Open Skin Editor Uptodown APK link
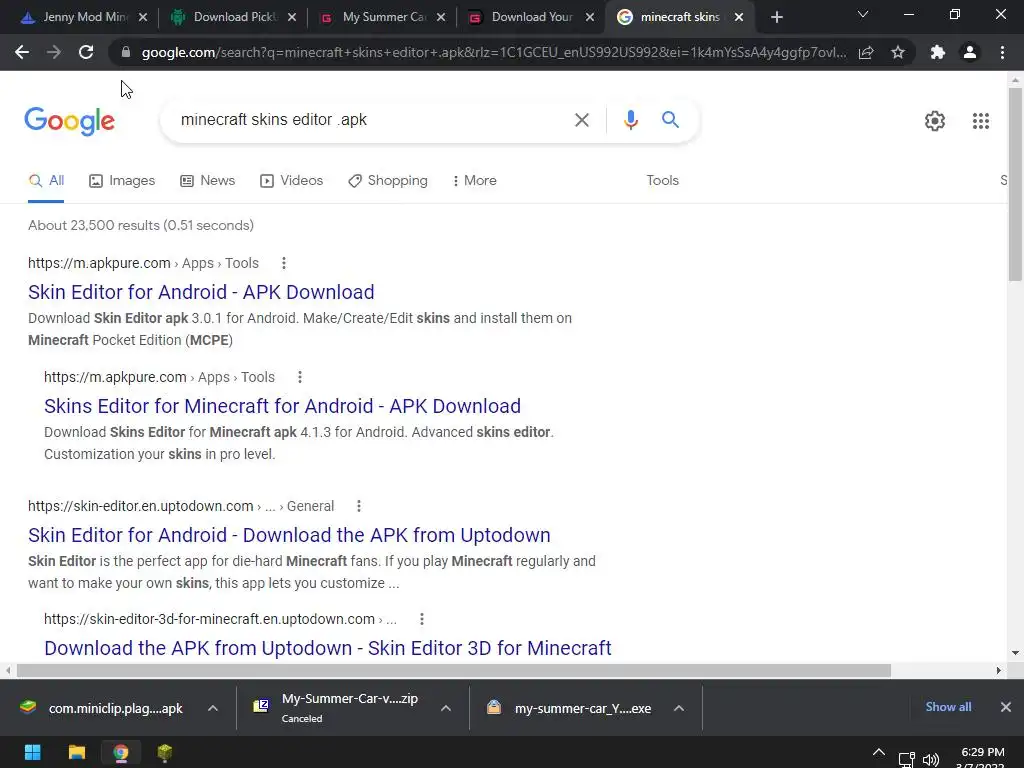Viewport: 1024px width, 768px height. 289,536
